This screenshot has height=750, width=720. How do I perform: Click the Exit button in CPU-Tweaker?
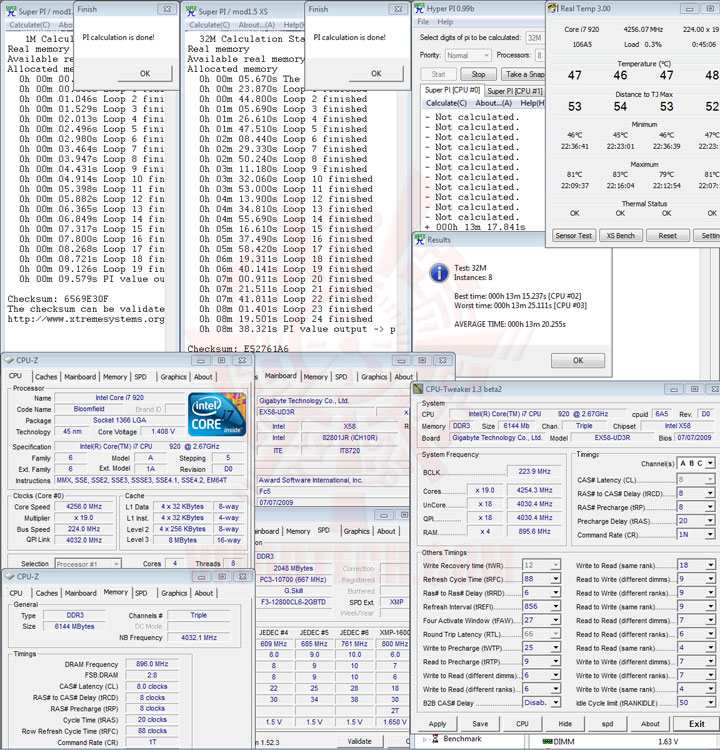[x=697, y=724]
